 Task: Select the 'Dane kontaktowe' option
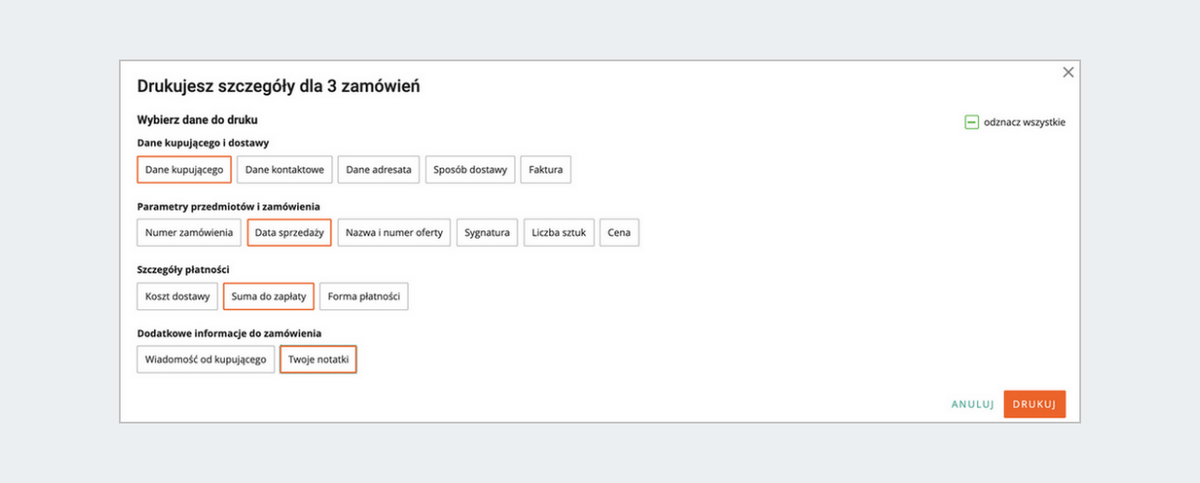tap(285, 170)
